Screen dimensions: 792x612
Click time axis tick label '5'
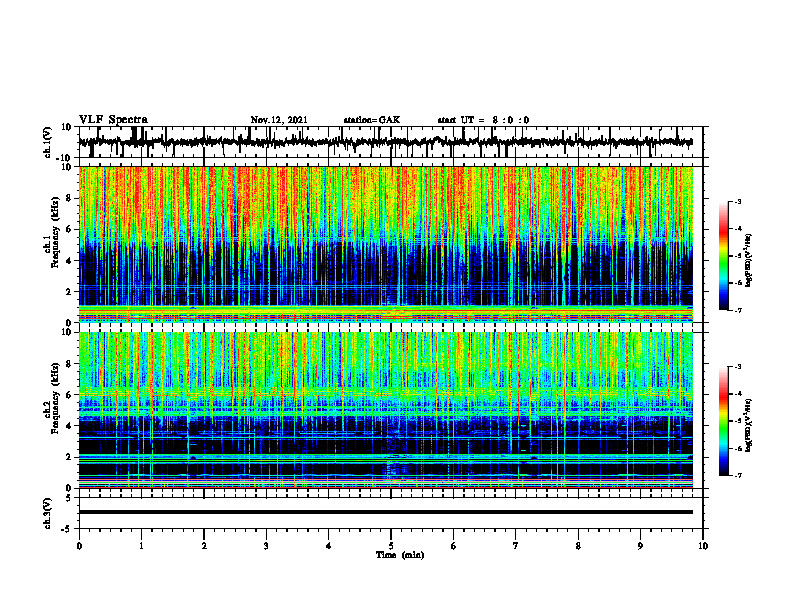point(391,546)
